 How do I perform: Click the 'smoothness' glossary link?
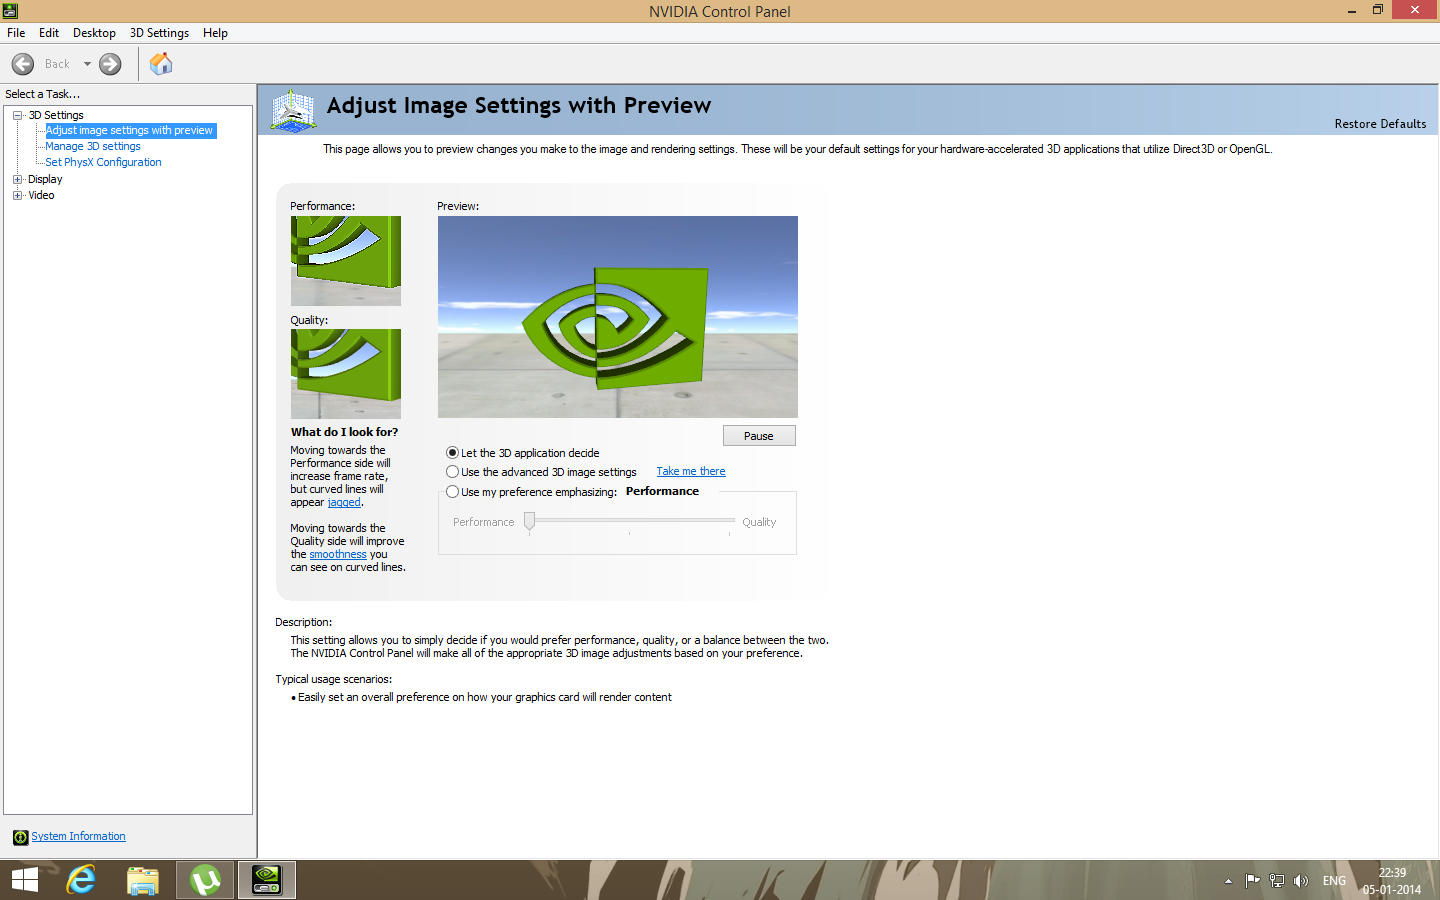[338, 554]
